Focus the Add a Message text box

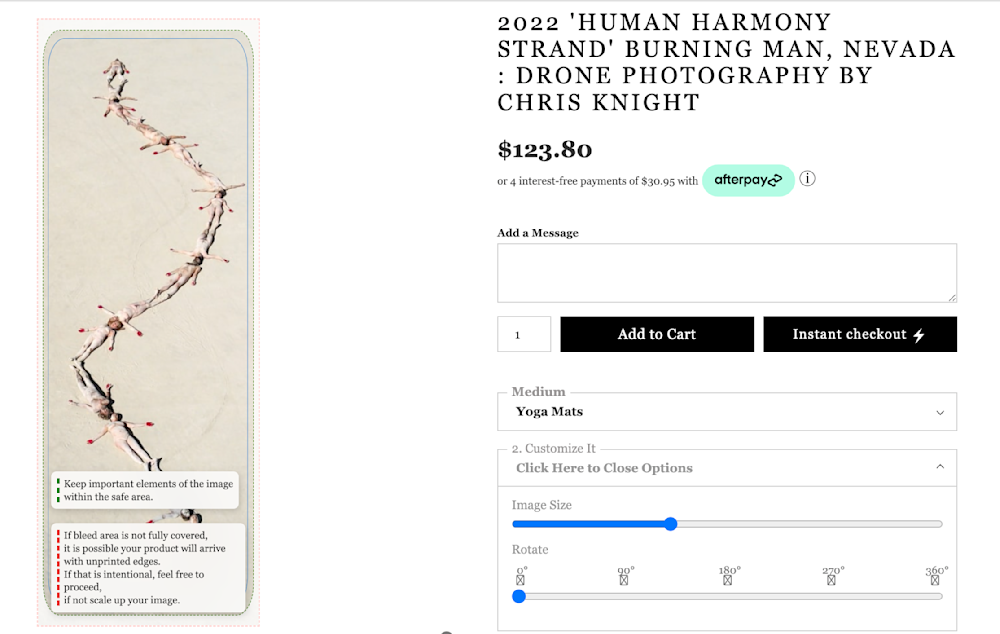(x=727, y=272)
